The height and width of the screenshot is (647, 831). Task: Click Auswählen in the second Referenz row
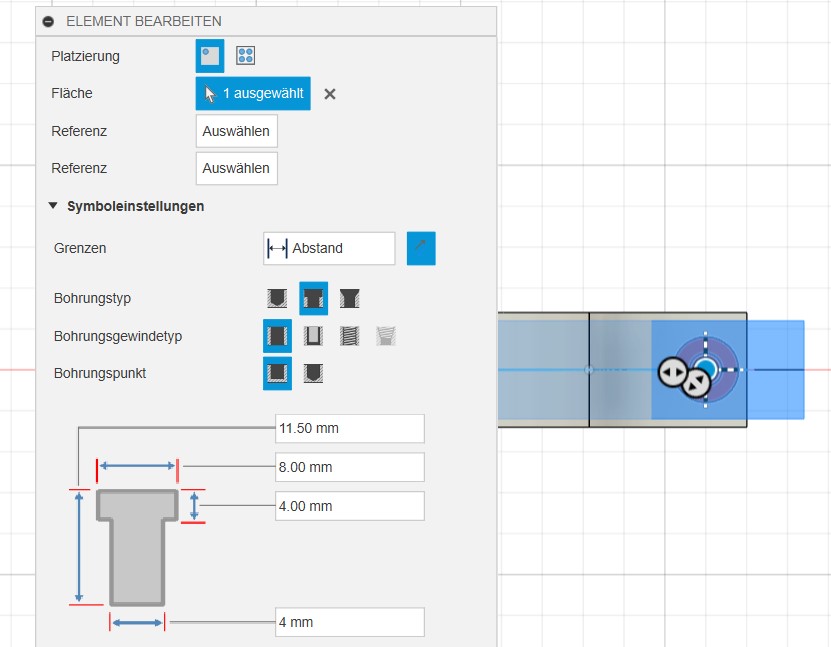pyautogui.click(x=236, y=168)
